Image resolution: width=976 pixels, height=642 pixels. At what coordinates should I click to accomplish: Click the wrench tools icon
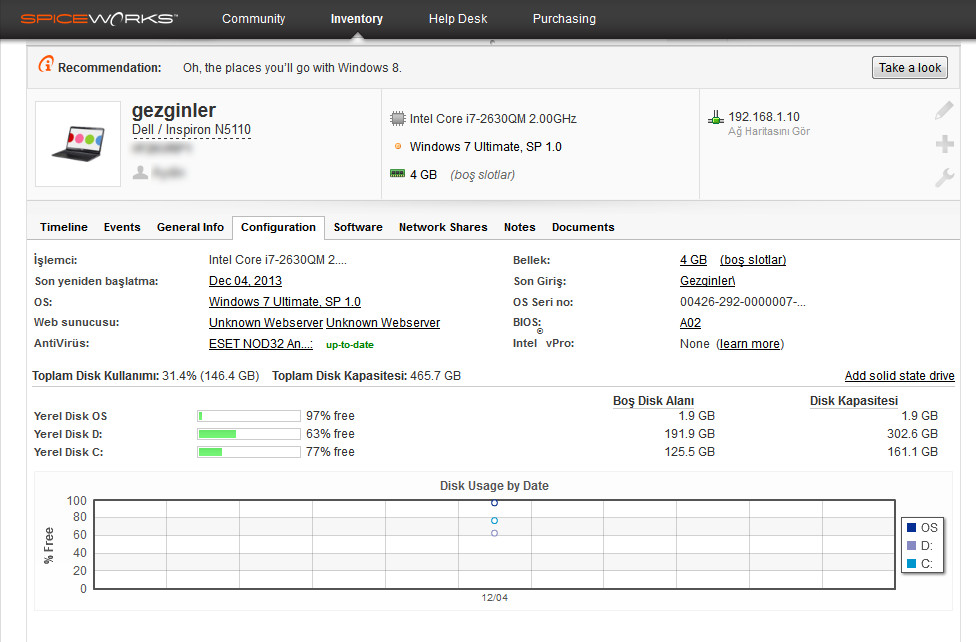pyautogui.click(x=944, y=178)
